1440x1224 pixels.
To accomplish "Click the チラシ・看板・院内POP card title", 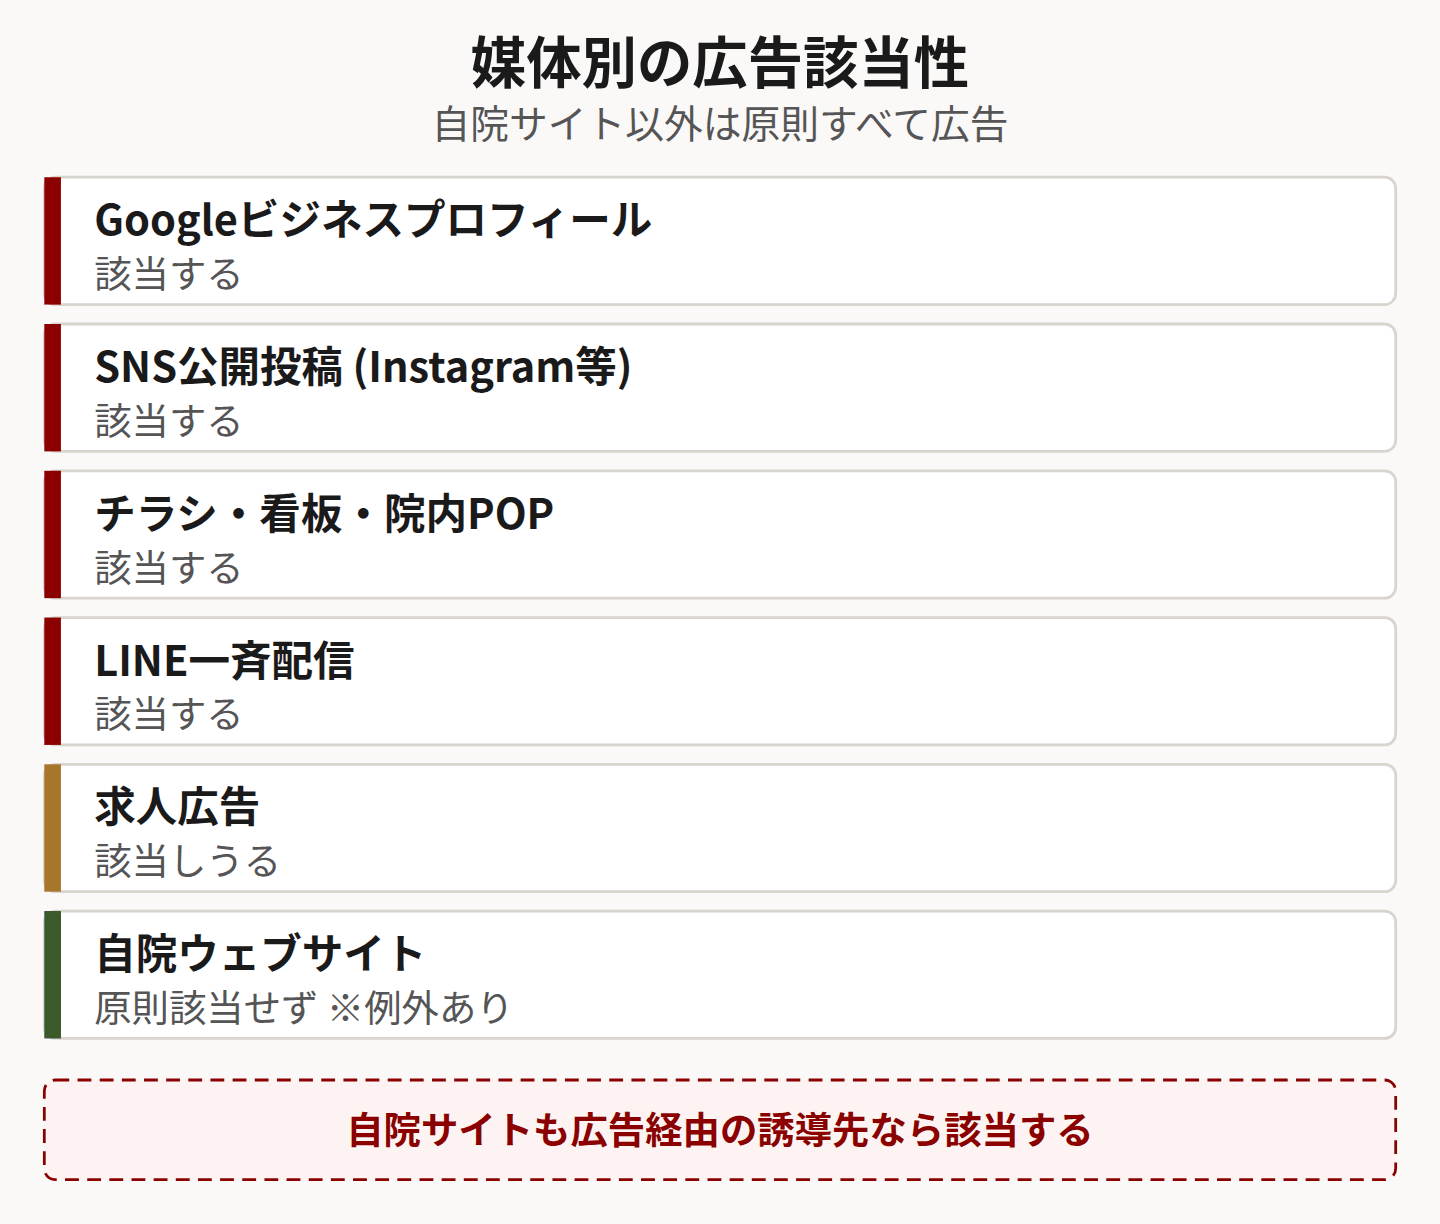I will click(x=324, y=514).
